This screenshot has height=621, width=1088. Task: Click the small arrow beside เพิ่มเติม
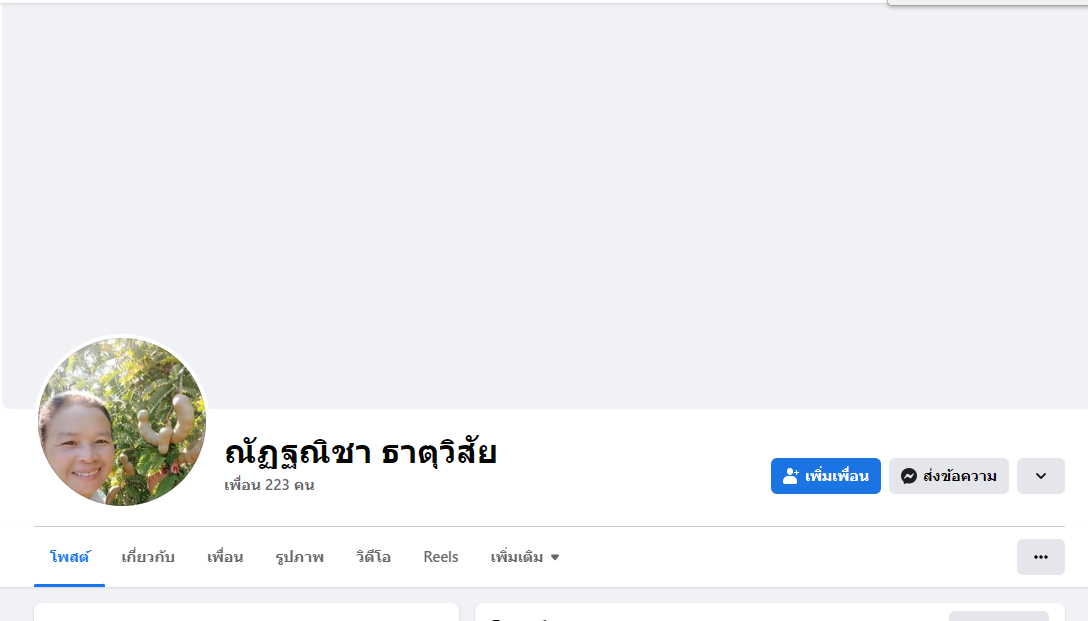point(555,557)
